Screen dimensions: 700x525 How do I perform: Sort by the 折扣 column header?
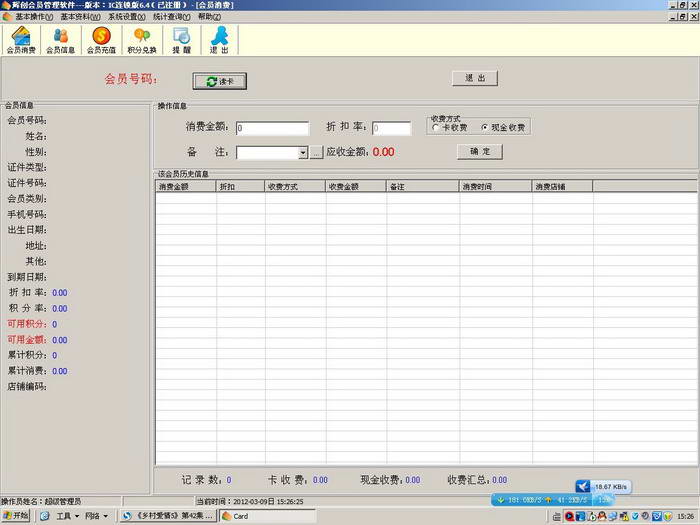pos(240,186)
